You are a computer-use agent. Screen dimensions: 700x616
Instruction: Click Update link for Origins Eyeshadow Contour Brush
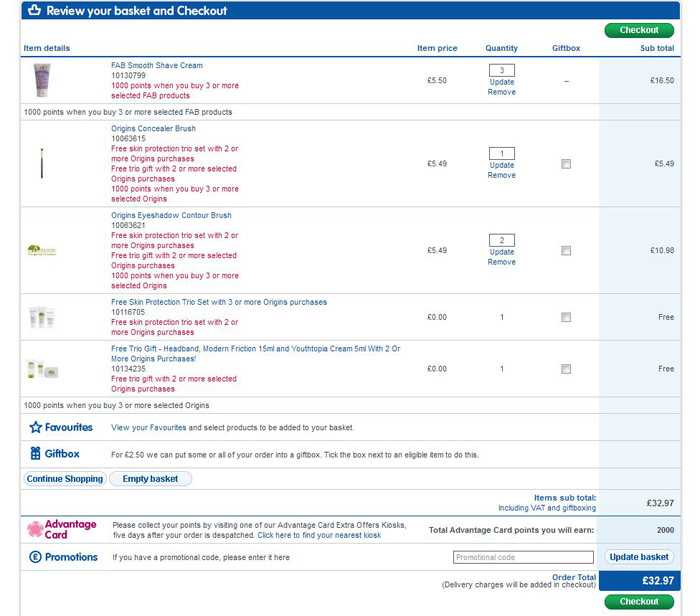(x=502, y=252)
